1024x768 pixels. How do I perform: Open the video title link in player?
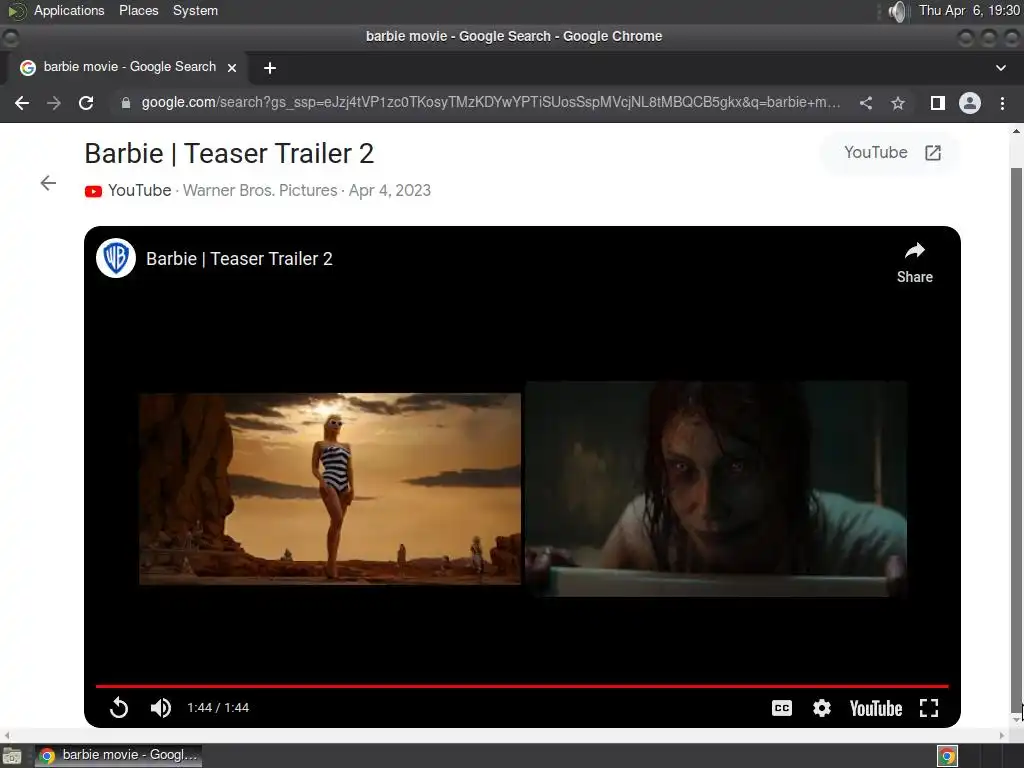click(x=239, y=259)
